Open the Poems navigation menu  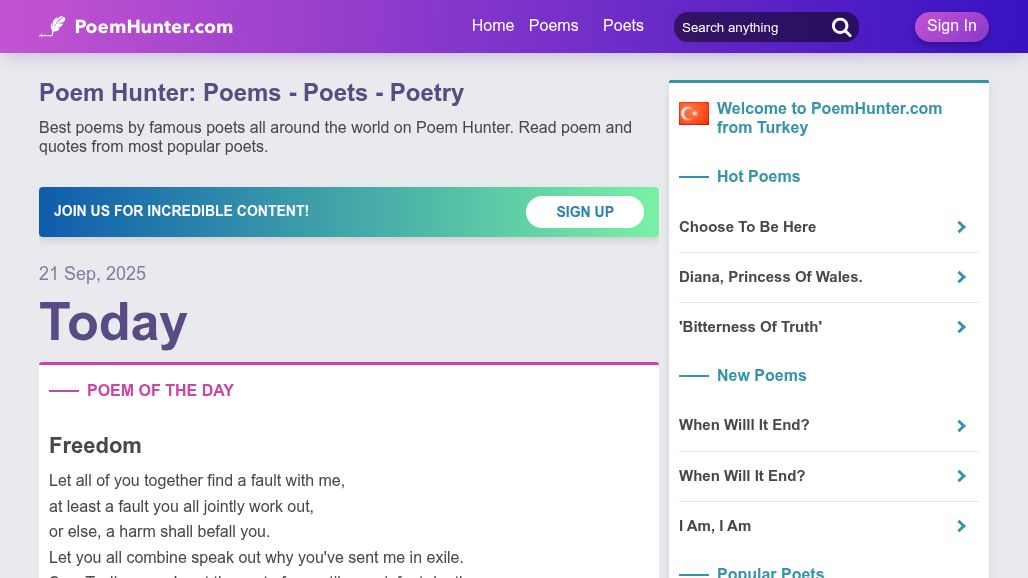tap(553, 26)
